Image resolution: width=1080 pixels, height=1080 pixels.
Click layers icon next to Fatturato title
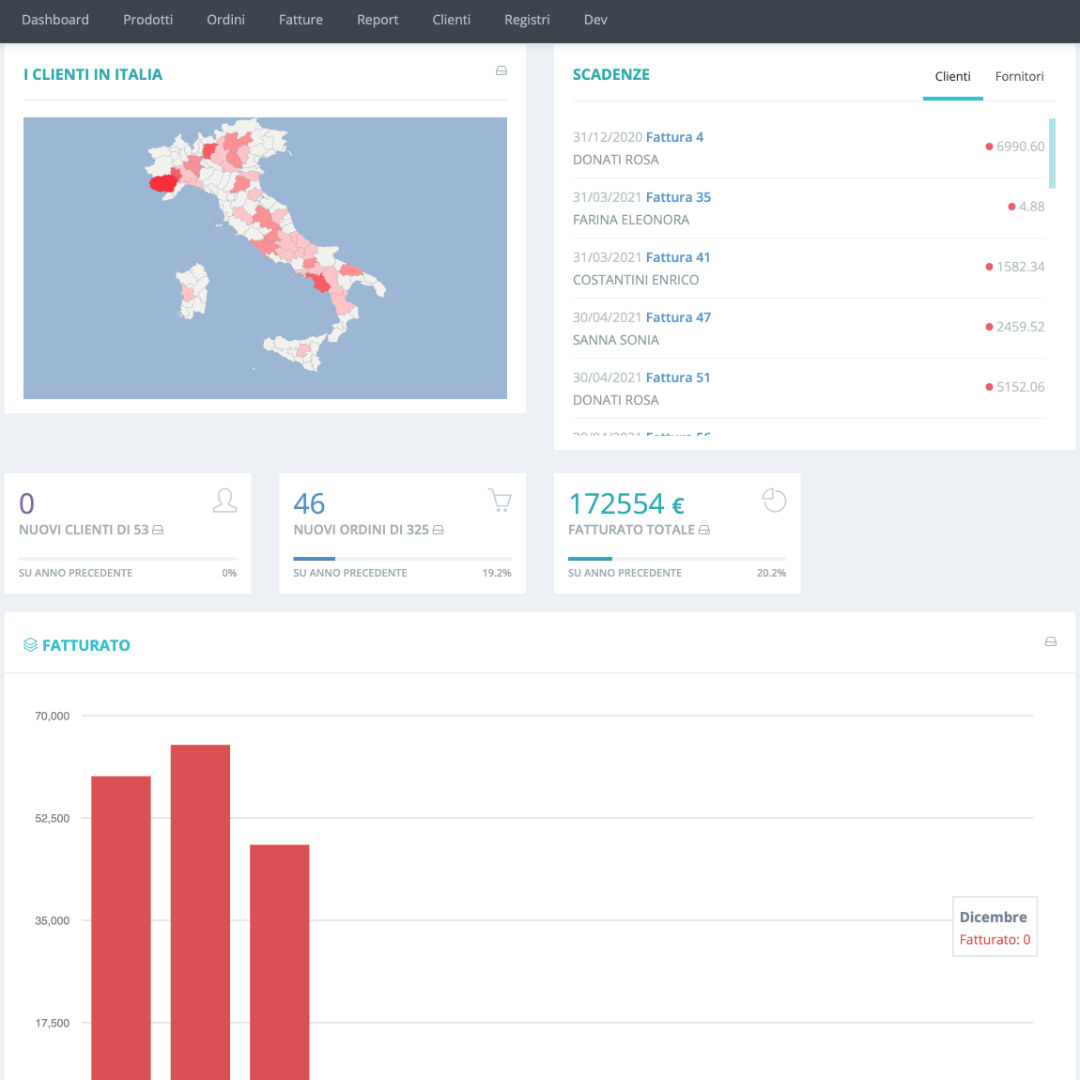(x=30, y=645)
